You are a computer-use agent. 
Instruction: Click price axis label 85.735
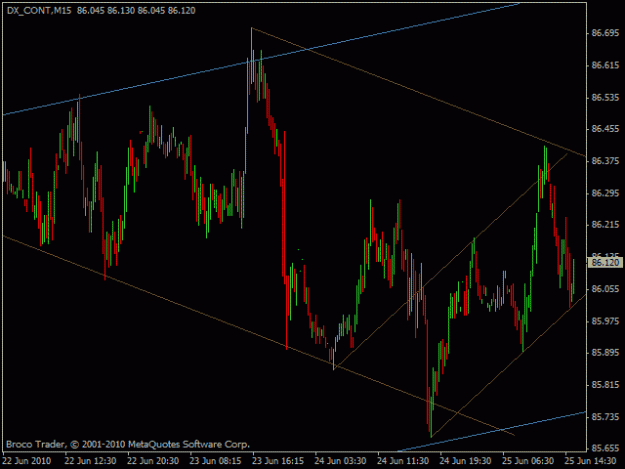(x=605, y=417)
